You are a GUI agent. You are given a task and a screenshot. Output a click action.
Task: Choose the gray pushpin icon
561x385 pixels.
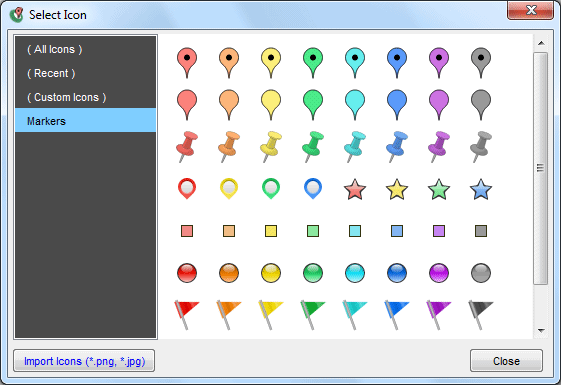(x=480, y=147)
